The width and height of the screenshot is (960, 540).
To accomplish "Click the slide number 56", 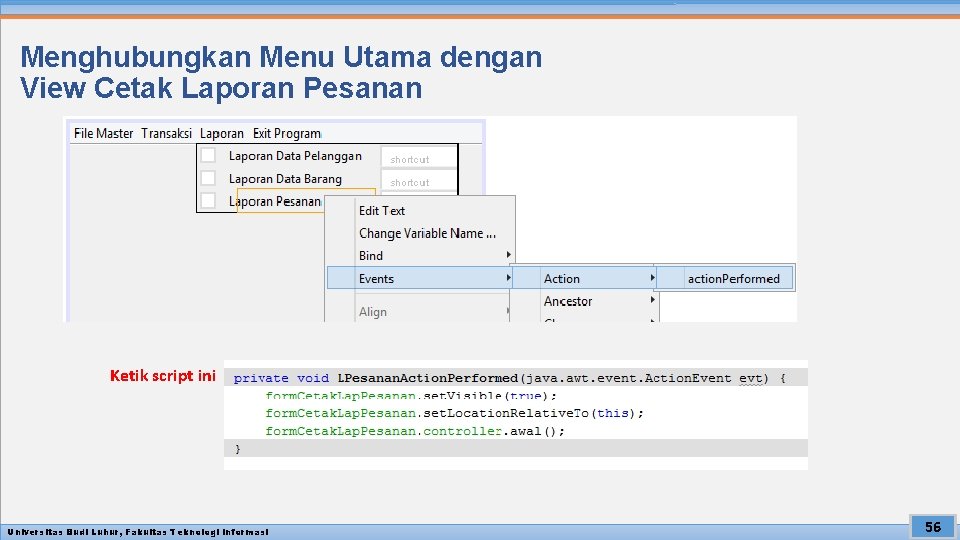I will point(932,527).
